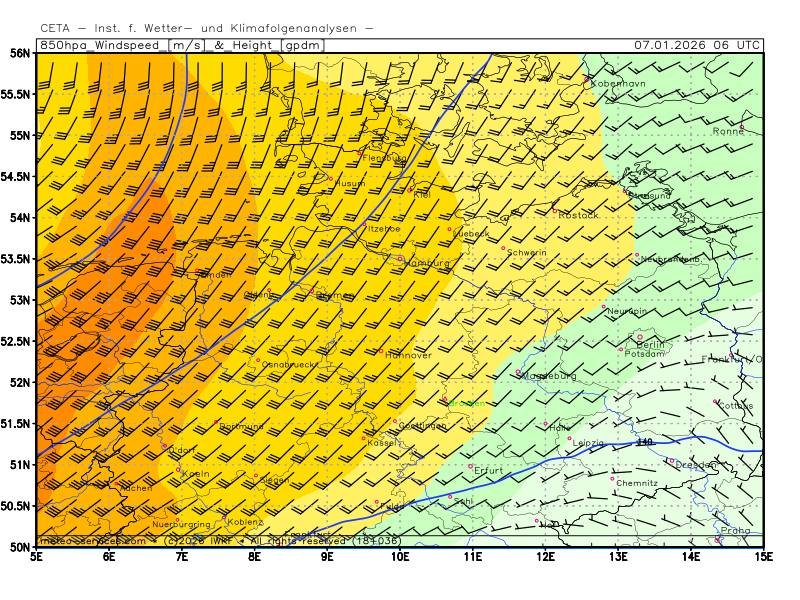
Task: Click the Hannover city name label
Action: pyautogui.click(x=408, y=355)
